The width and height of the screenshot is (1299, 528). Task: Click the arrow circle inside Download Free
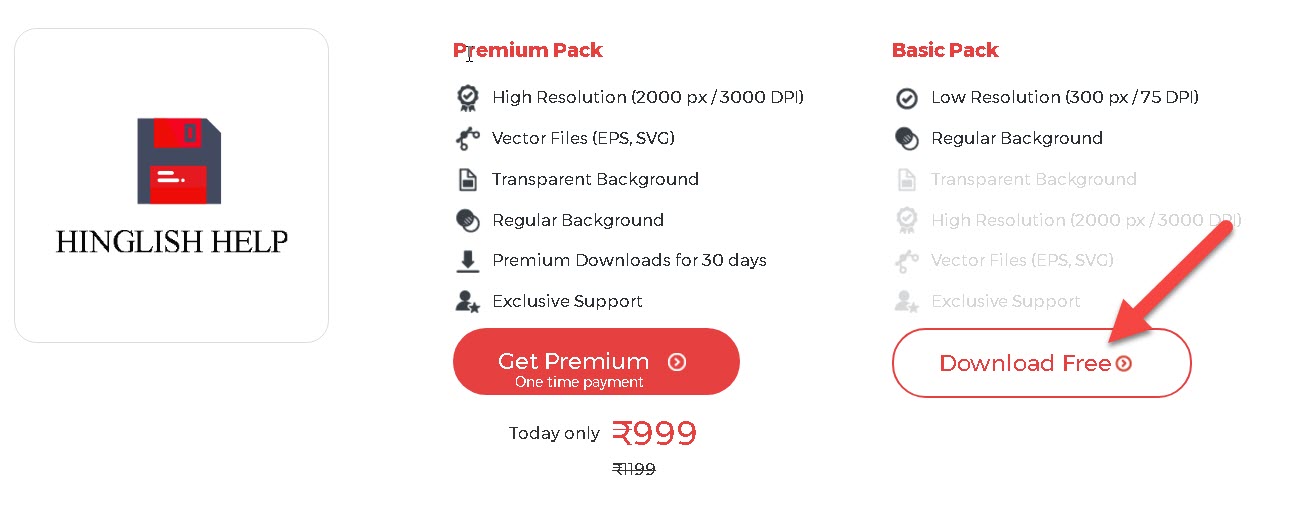click(1124, 364)
